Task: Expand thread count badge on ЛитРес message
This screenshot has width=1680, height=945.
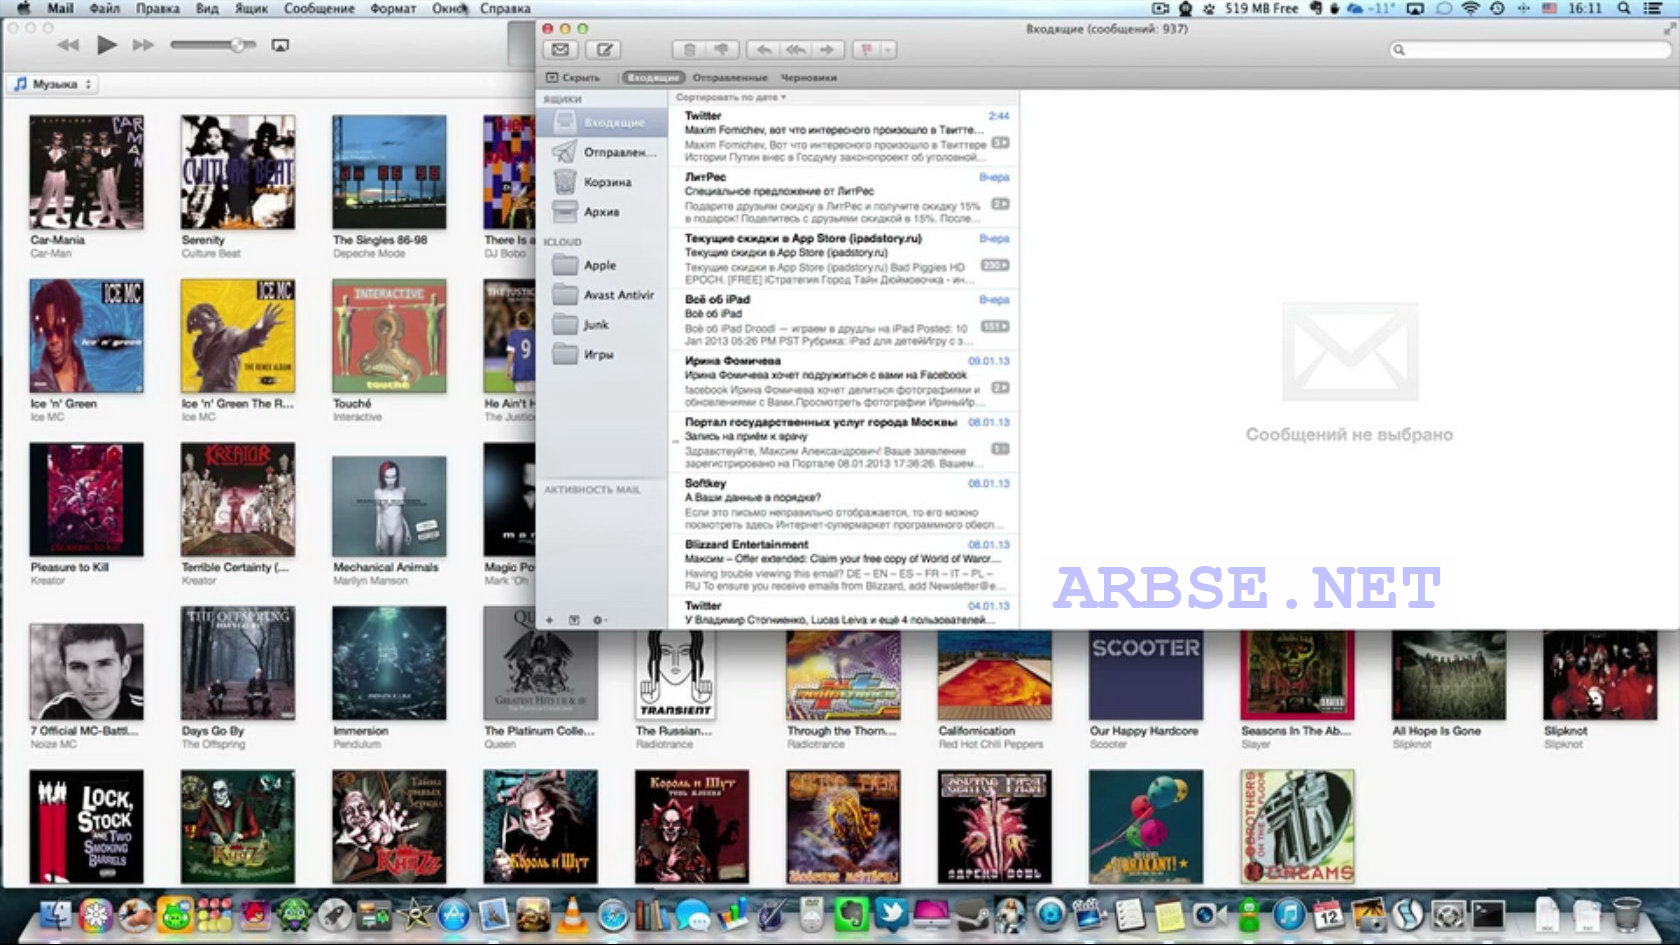Action: pos(1000,204)
